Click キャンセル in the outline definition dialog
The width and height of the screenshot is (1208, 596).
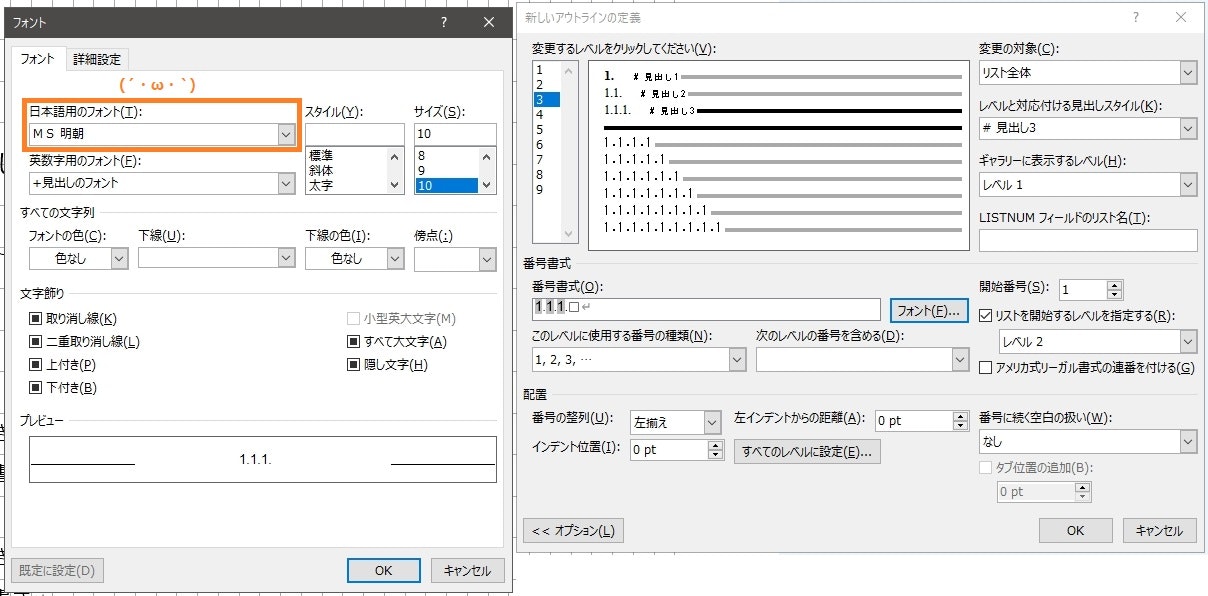(x=1160, y=531)
